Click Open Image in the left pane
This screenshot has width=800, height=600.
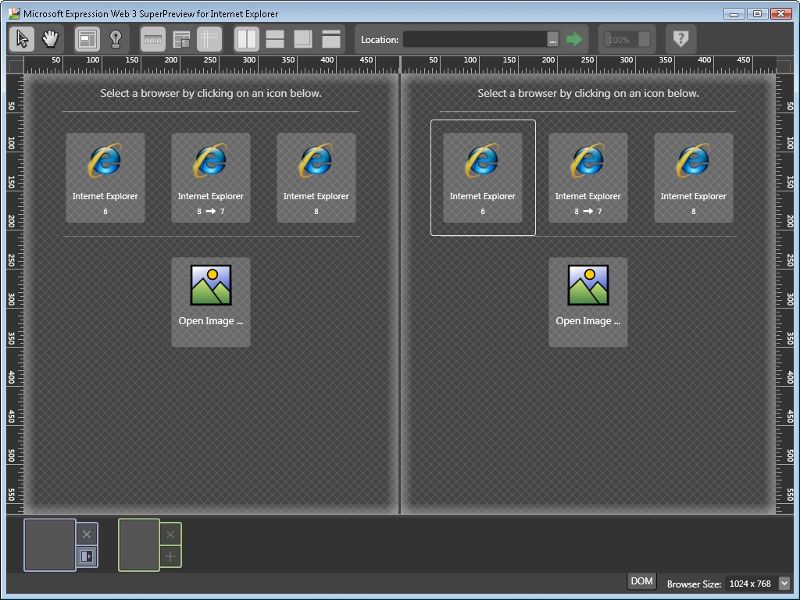tap(210, 298)
